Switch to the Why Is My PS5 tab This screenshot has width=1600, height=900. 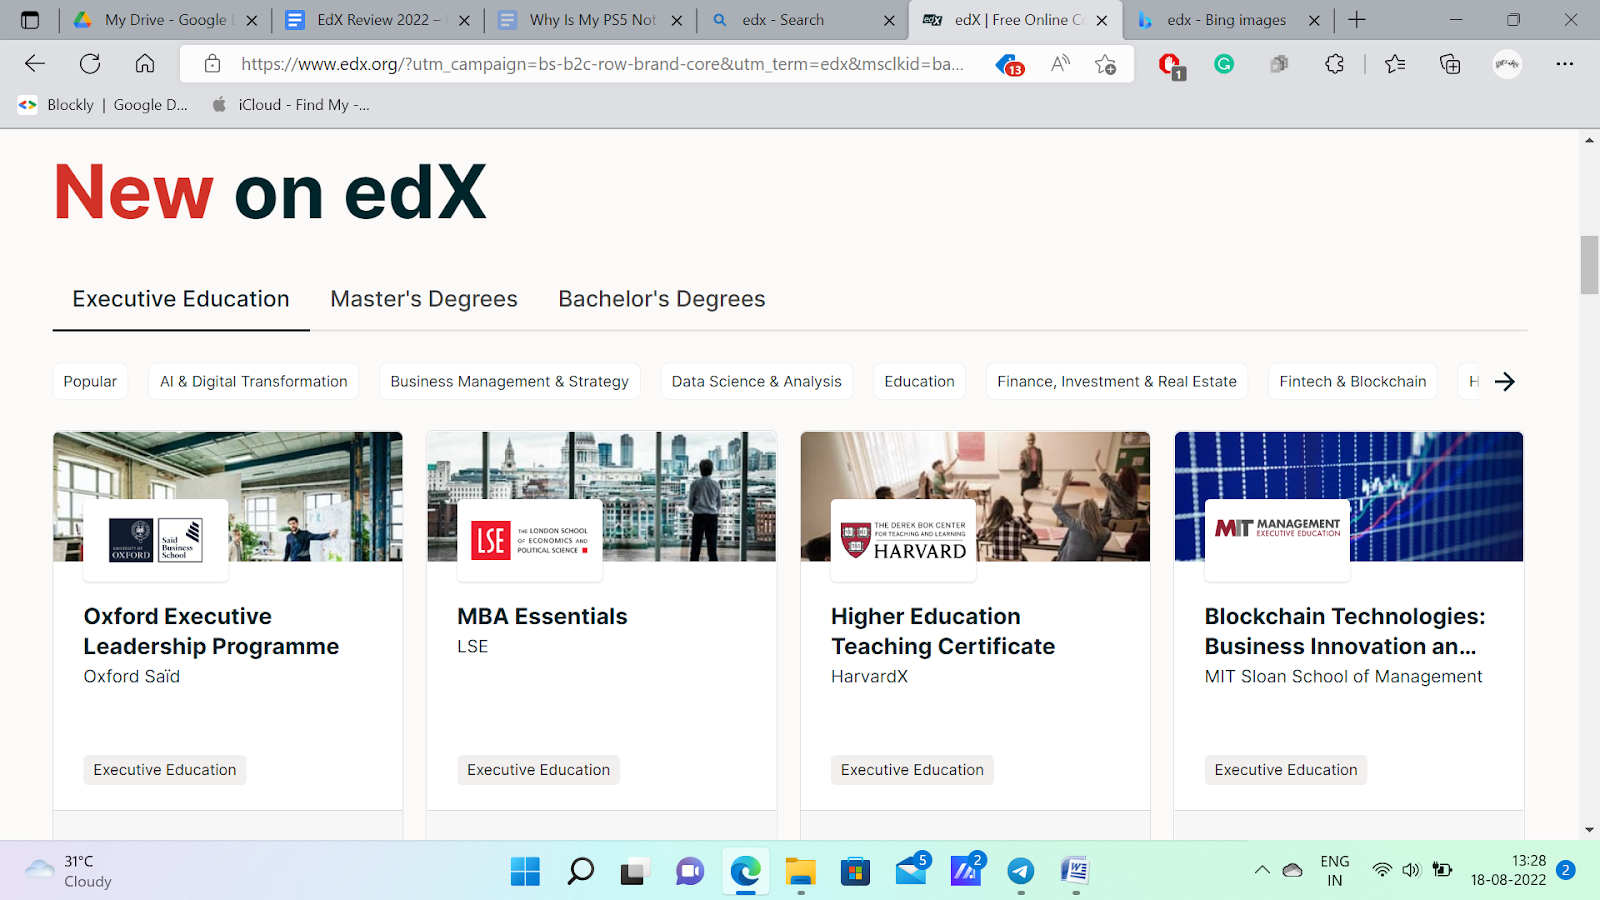[591, 20]
